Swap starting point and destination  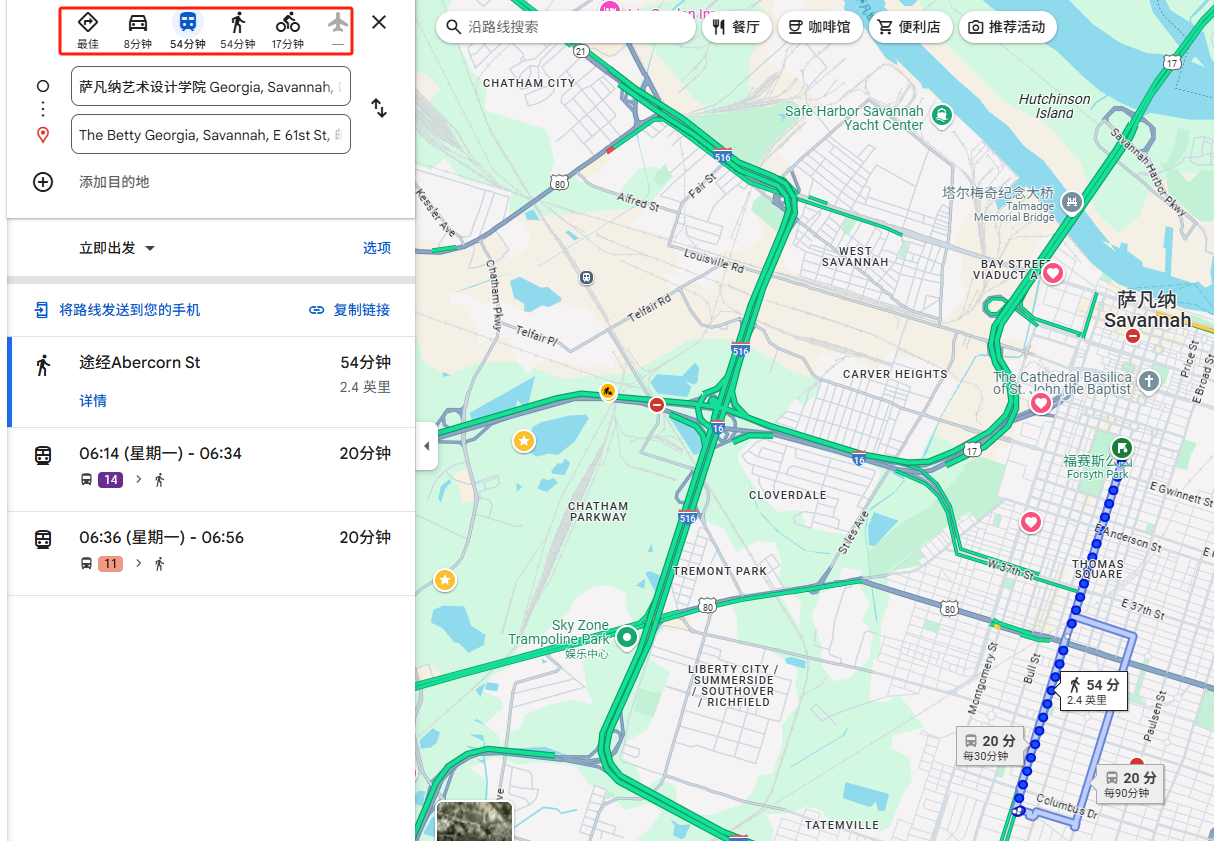(379, 108)
